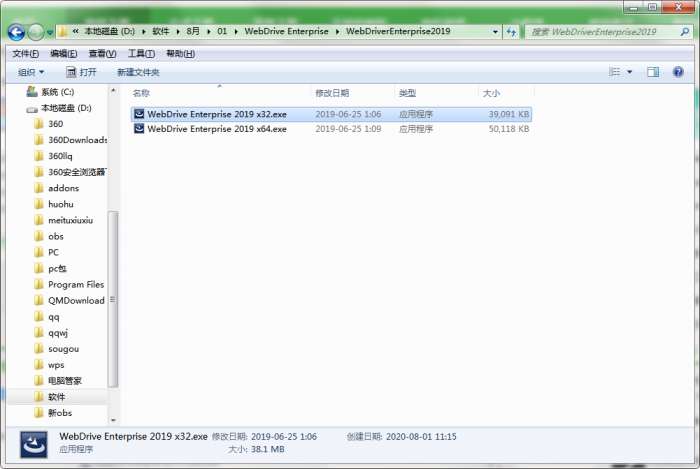Open the sougou folder in tree
The height and width of the screenshot is (469, 700).
[56, 349]
